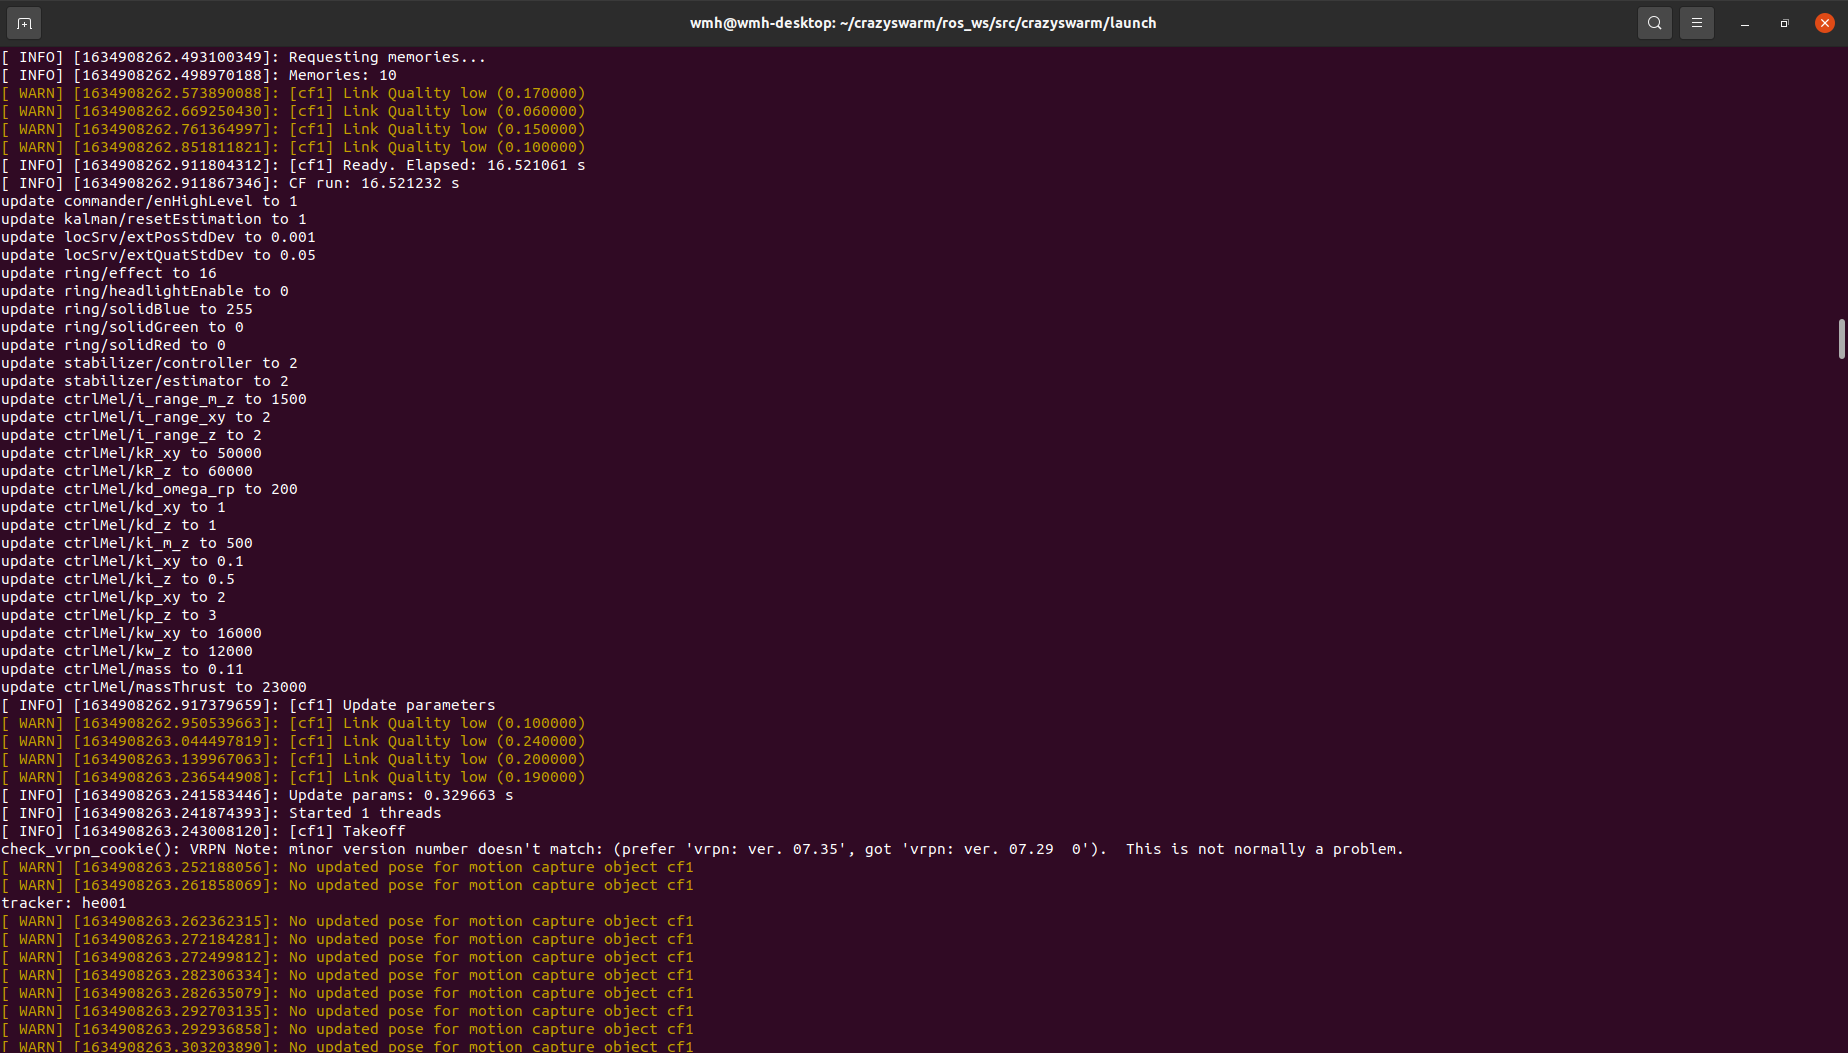Image resolution: width=1848 pixels, height=1053 pixels.
Task: Click 'update ctrlMel/kw_xy to 16000' line
Action: click(131, 633)
